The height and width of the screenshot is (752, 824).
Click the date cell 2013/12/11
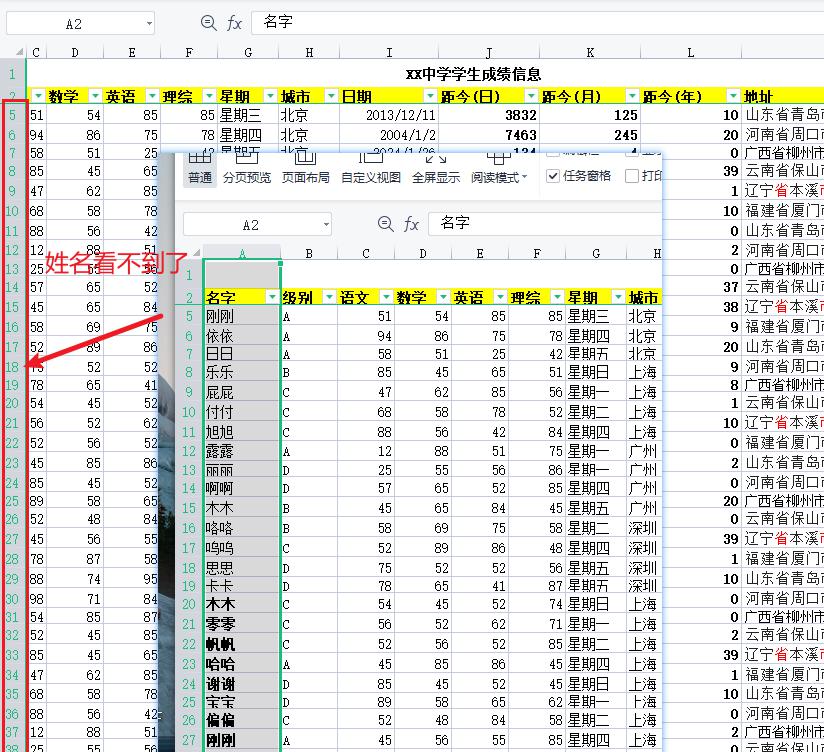389,115
